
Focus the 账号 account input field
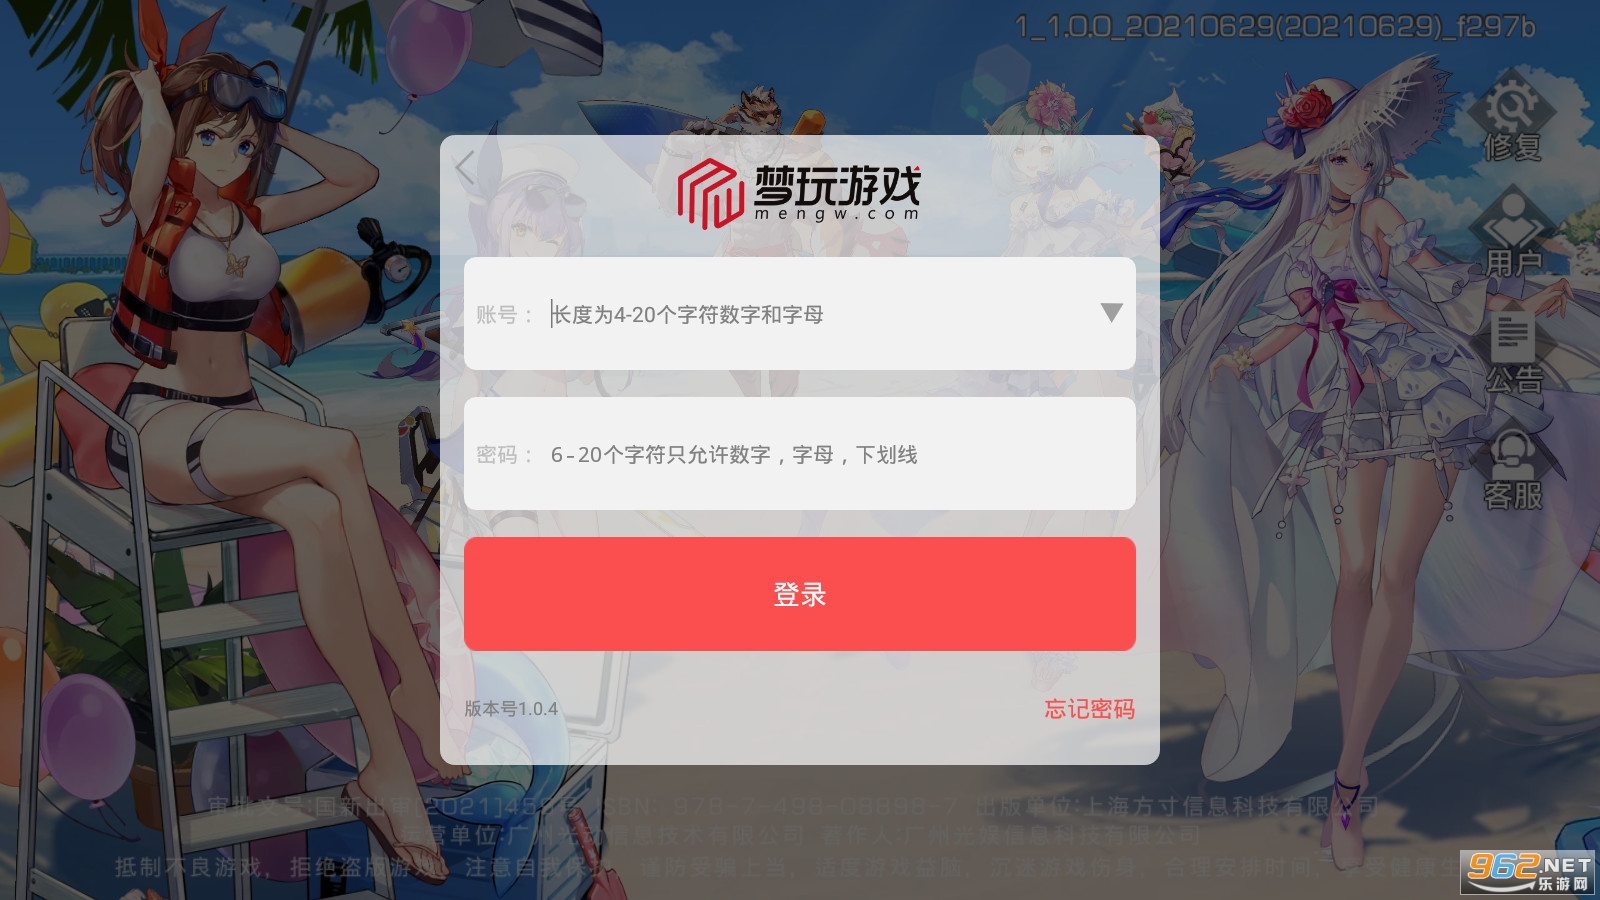tap(800, 314)
